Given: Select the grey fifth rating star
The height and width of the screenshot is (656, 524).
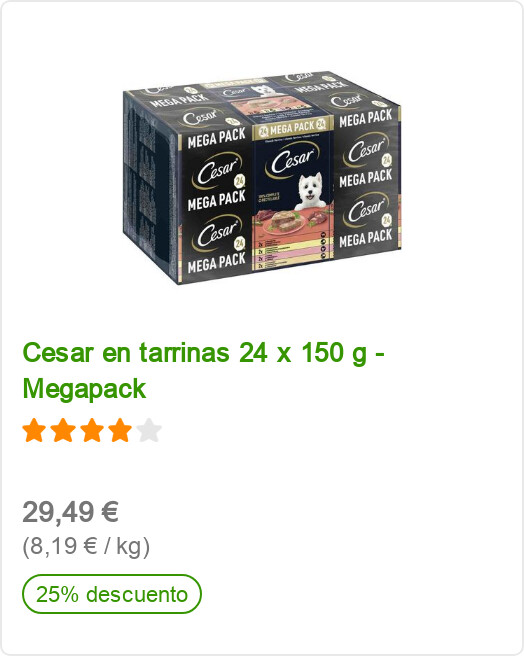Looking at the screenshot, I should pos(149,430).
